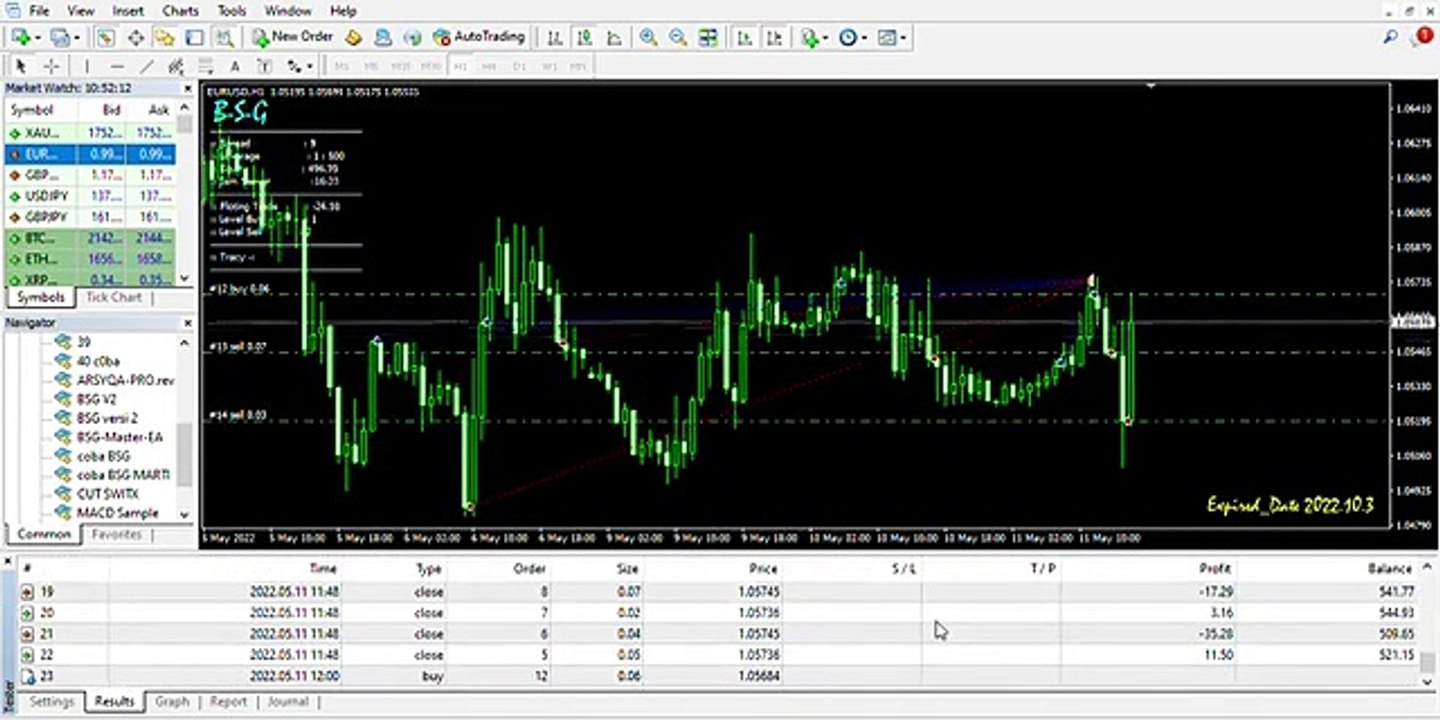Switch timeframe to H4
This screenshot has height=720, width=1440.
click(x=489, y=66)
